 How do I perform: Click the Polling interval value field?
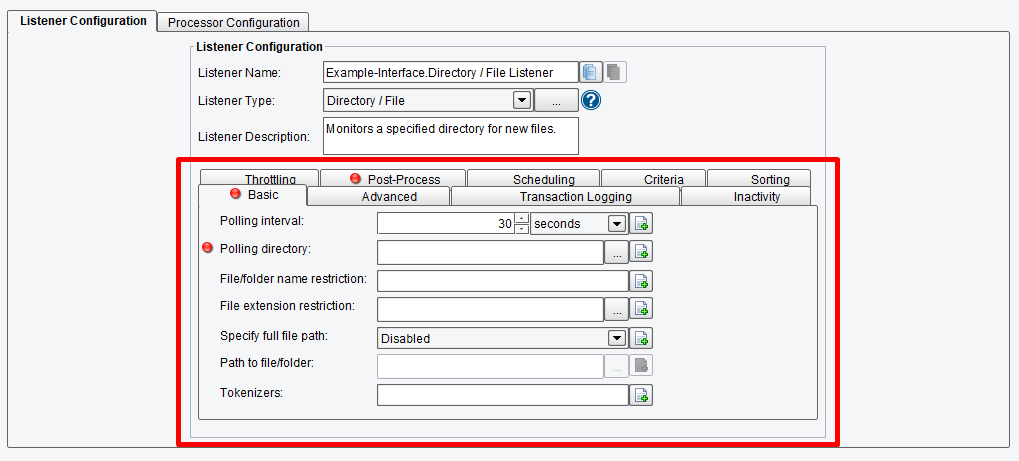[446, 224]
